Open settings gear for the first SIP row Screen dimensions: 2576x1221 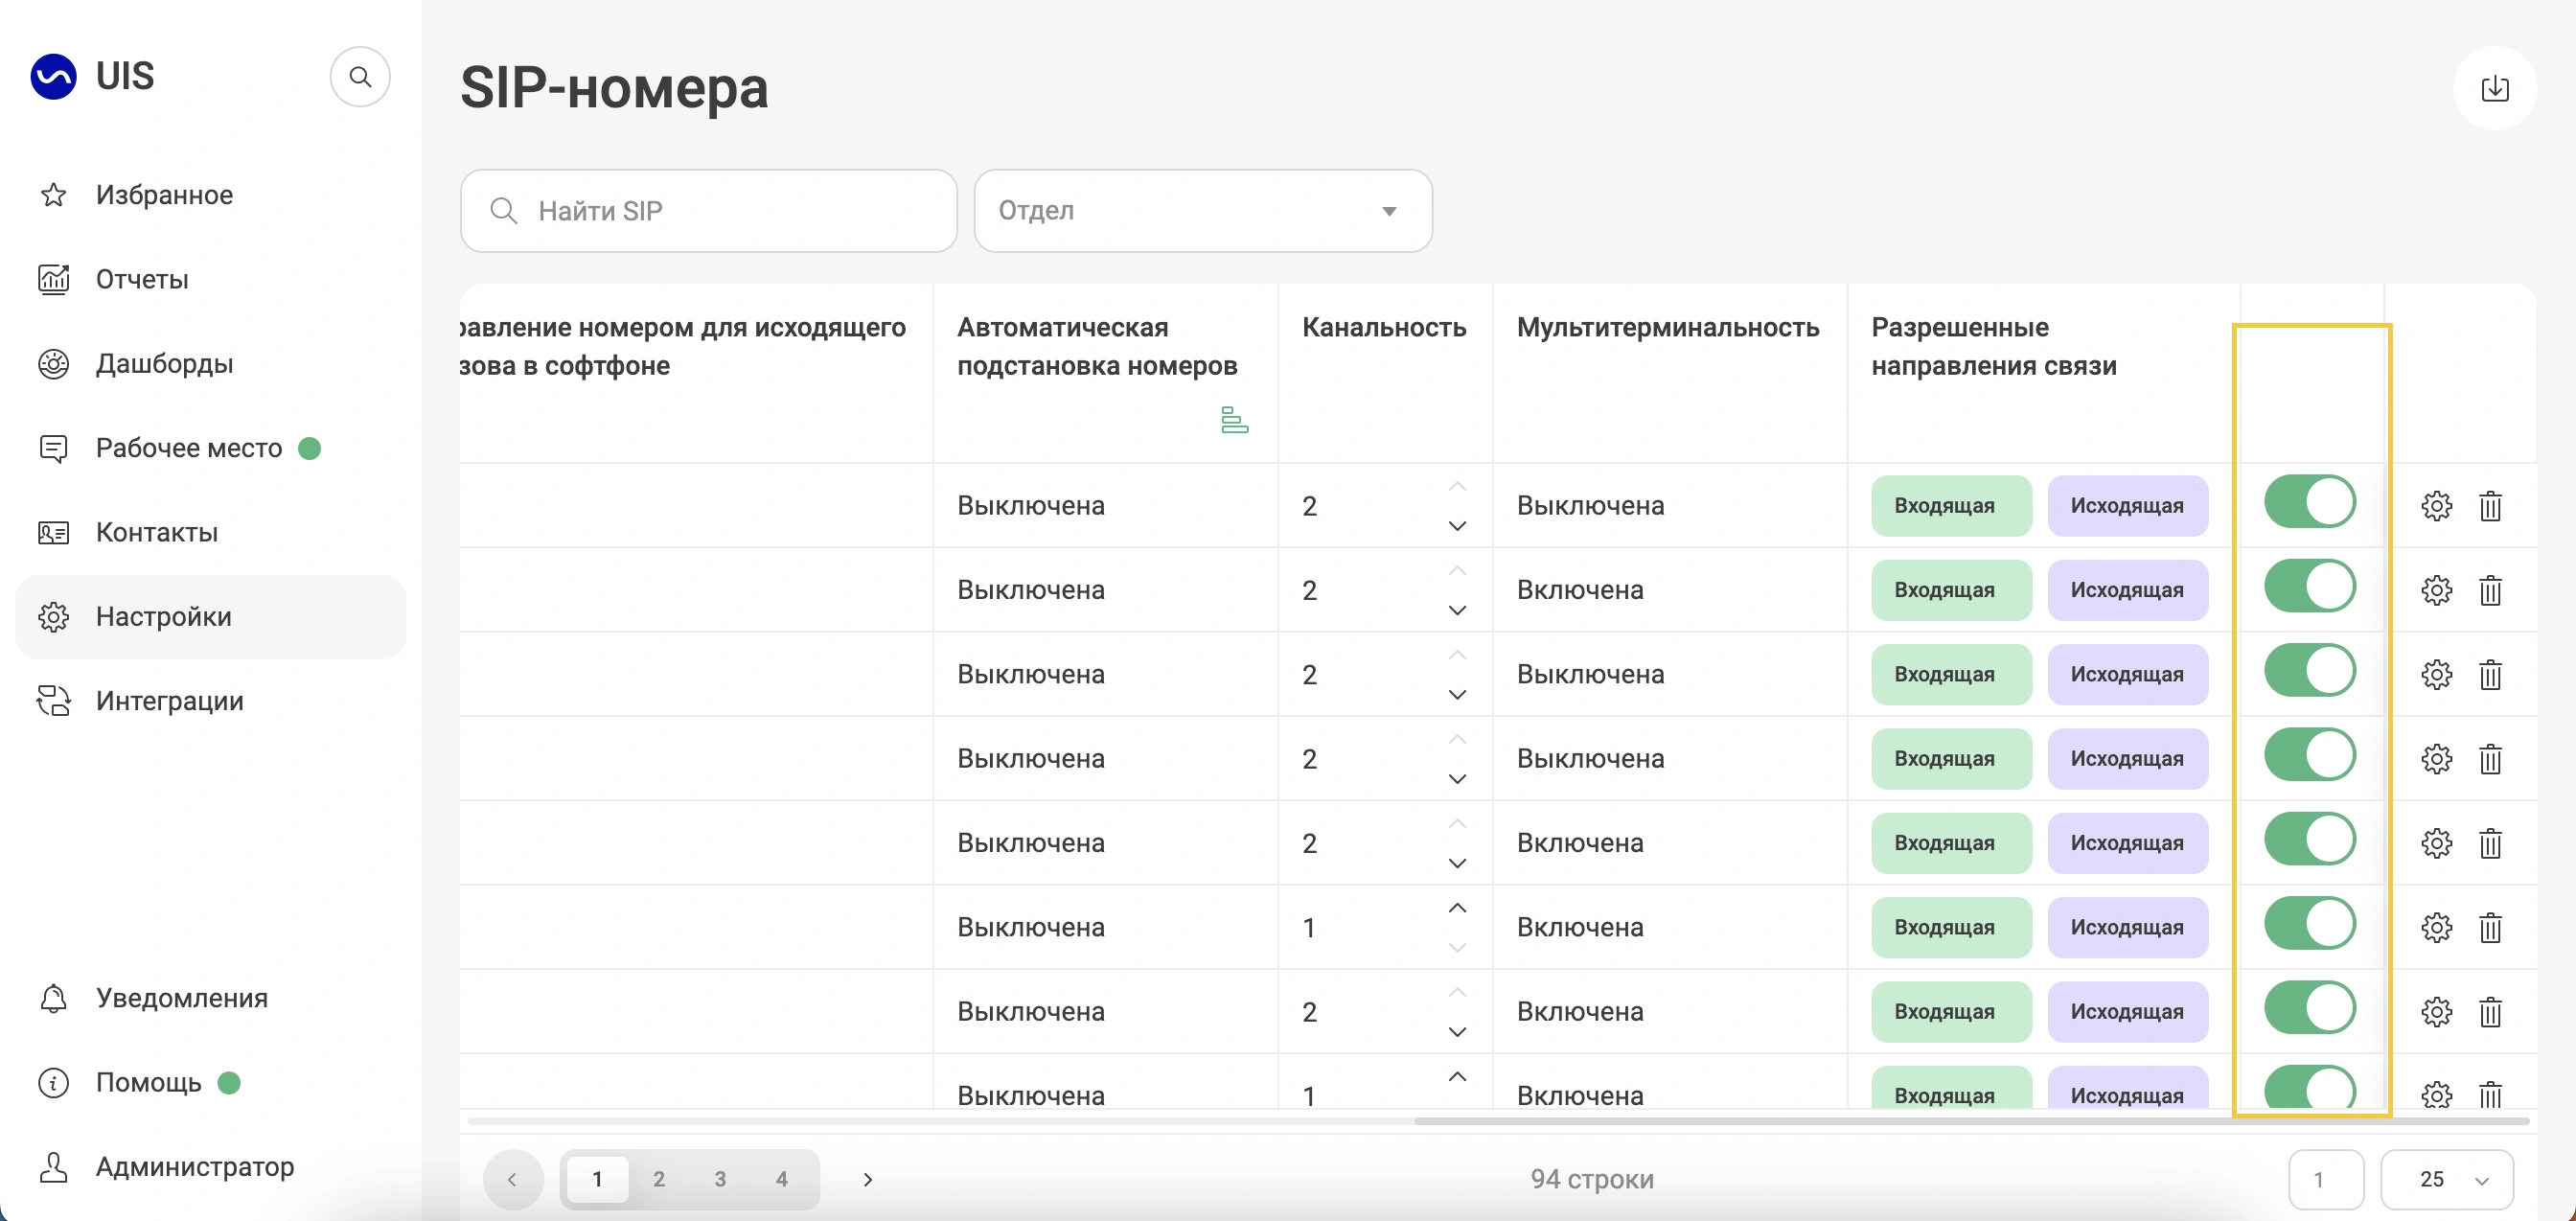[2436, 506]
